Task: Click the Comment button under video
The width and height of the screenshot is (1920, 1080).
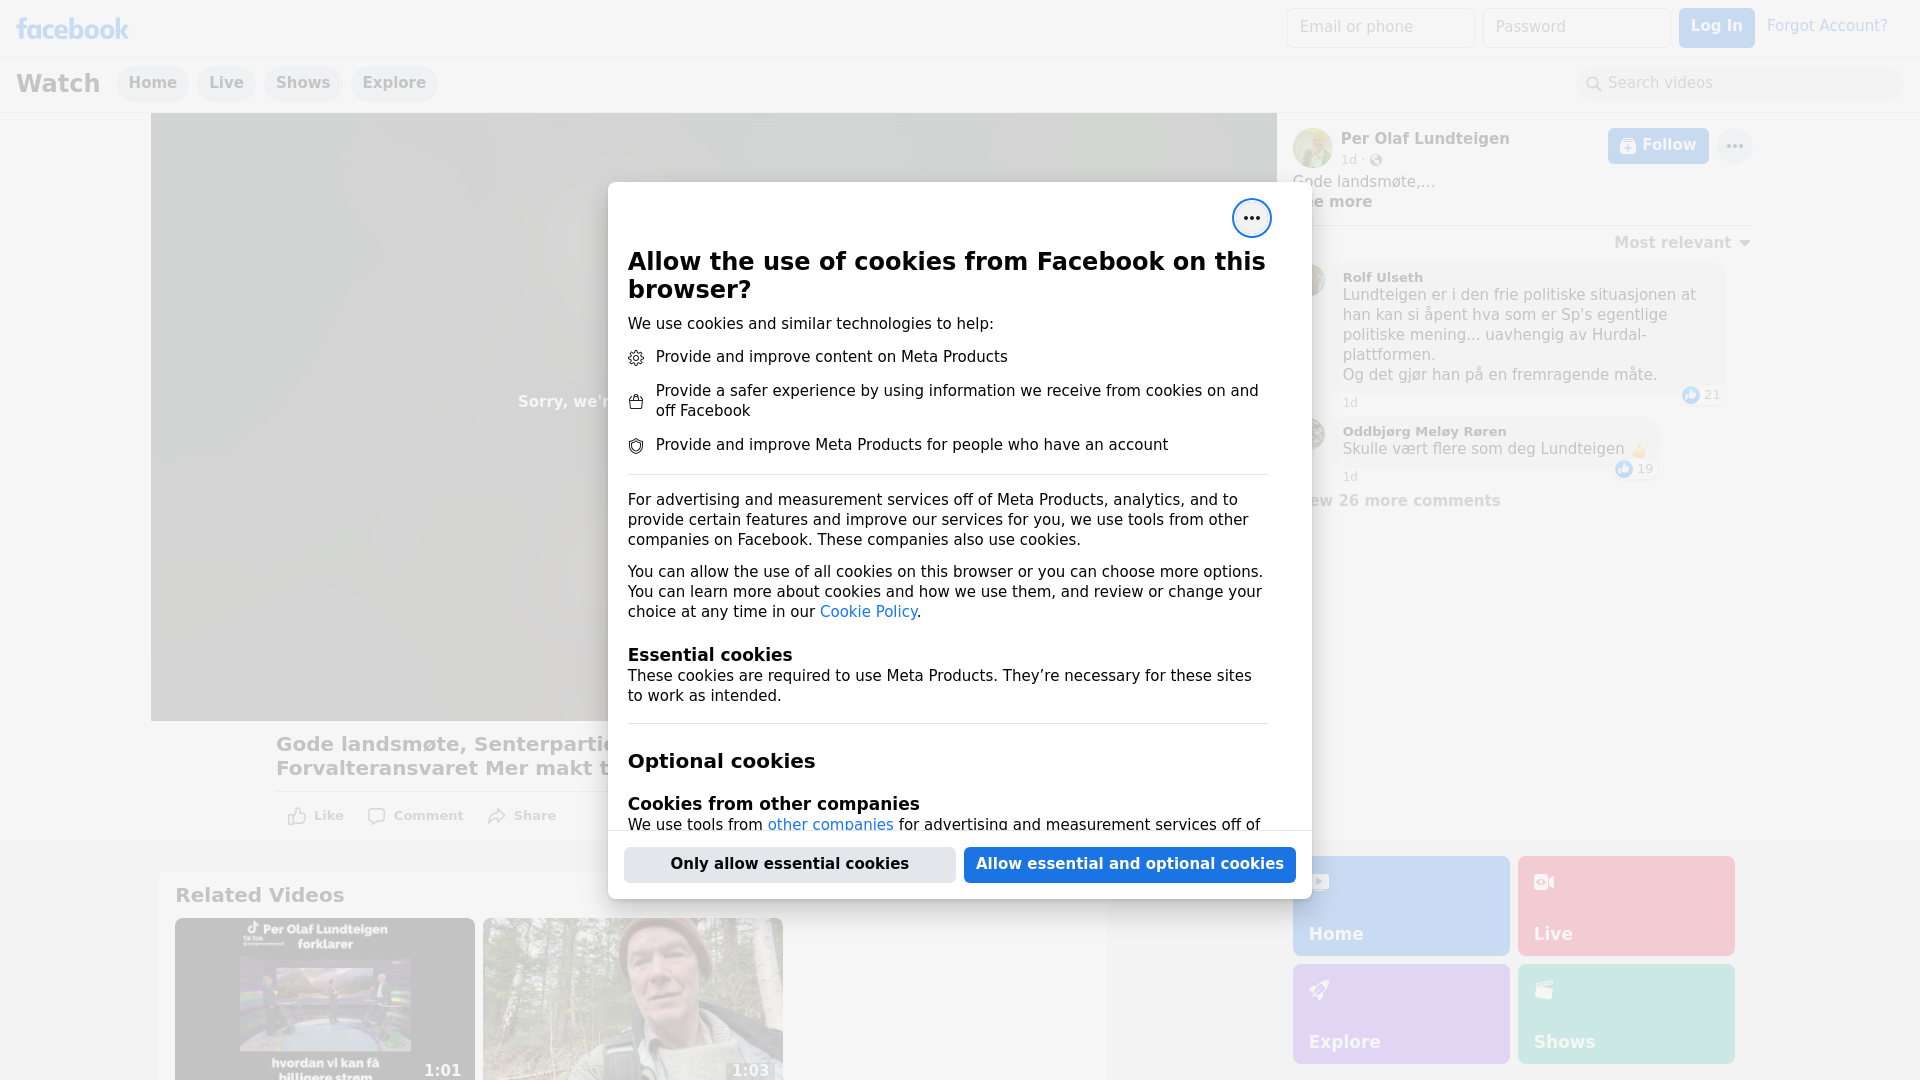Action: click(x=415, y=816)
